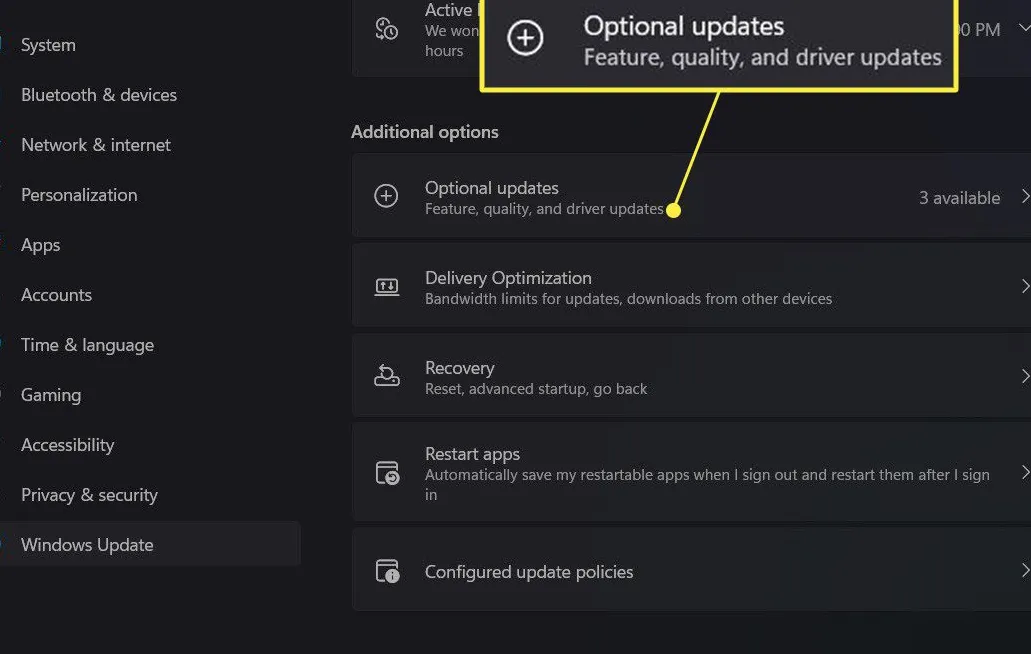Expand the Restart apps chevron

1024,473
